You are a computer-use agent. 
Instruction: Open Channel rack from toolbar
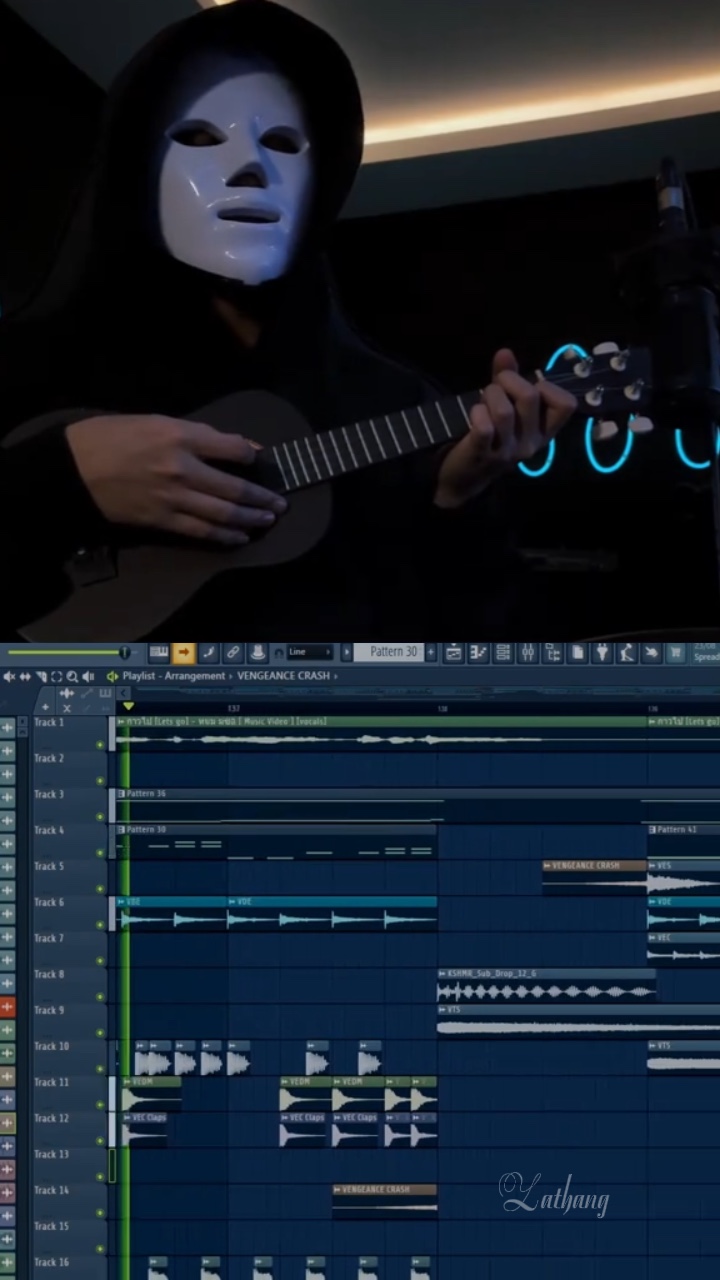click(502, 653)
